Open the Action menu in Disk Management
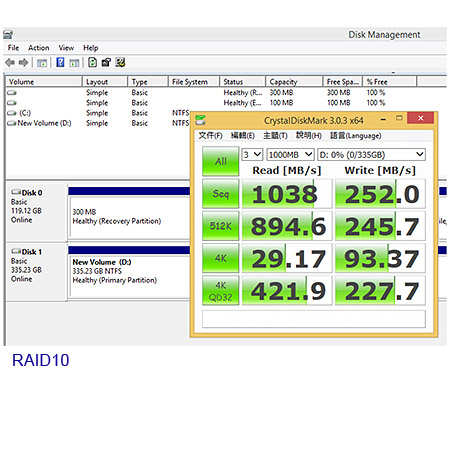 pos(39,48)
